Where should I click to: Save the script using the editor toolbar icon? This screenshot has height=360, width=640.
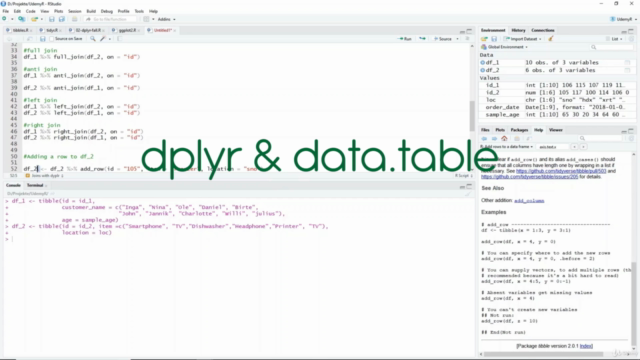(42, 39)
